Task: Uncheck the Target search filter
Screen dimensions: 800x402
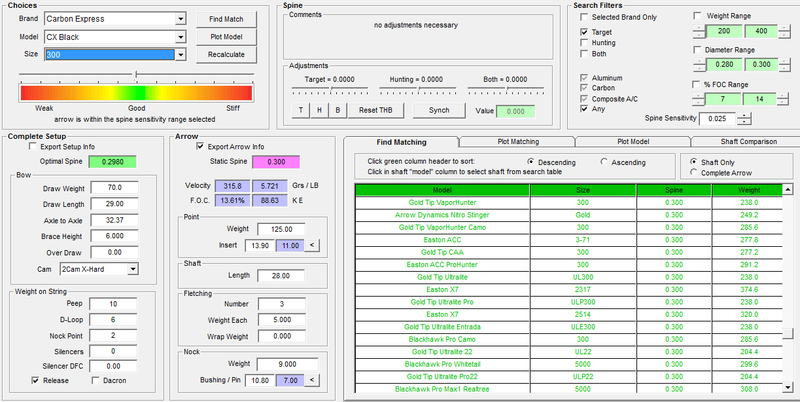Action: click(584, 32)
